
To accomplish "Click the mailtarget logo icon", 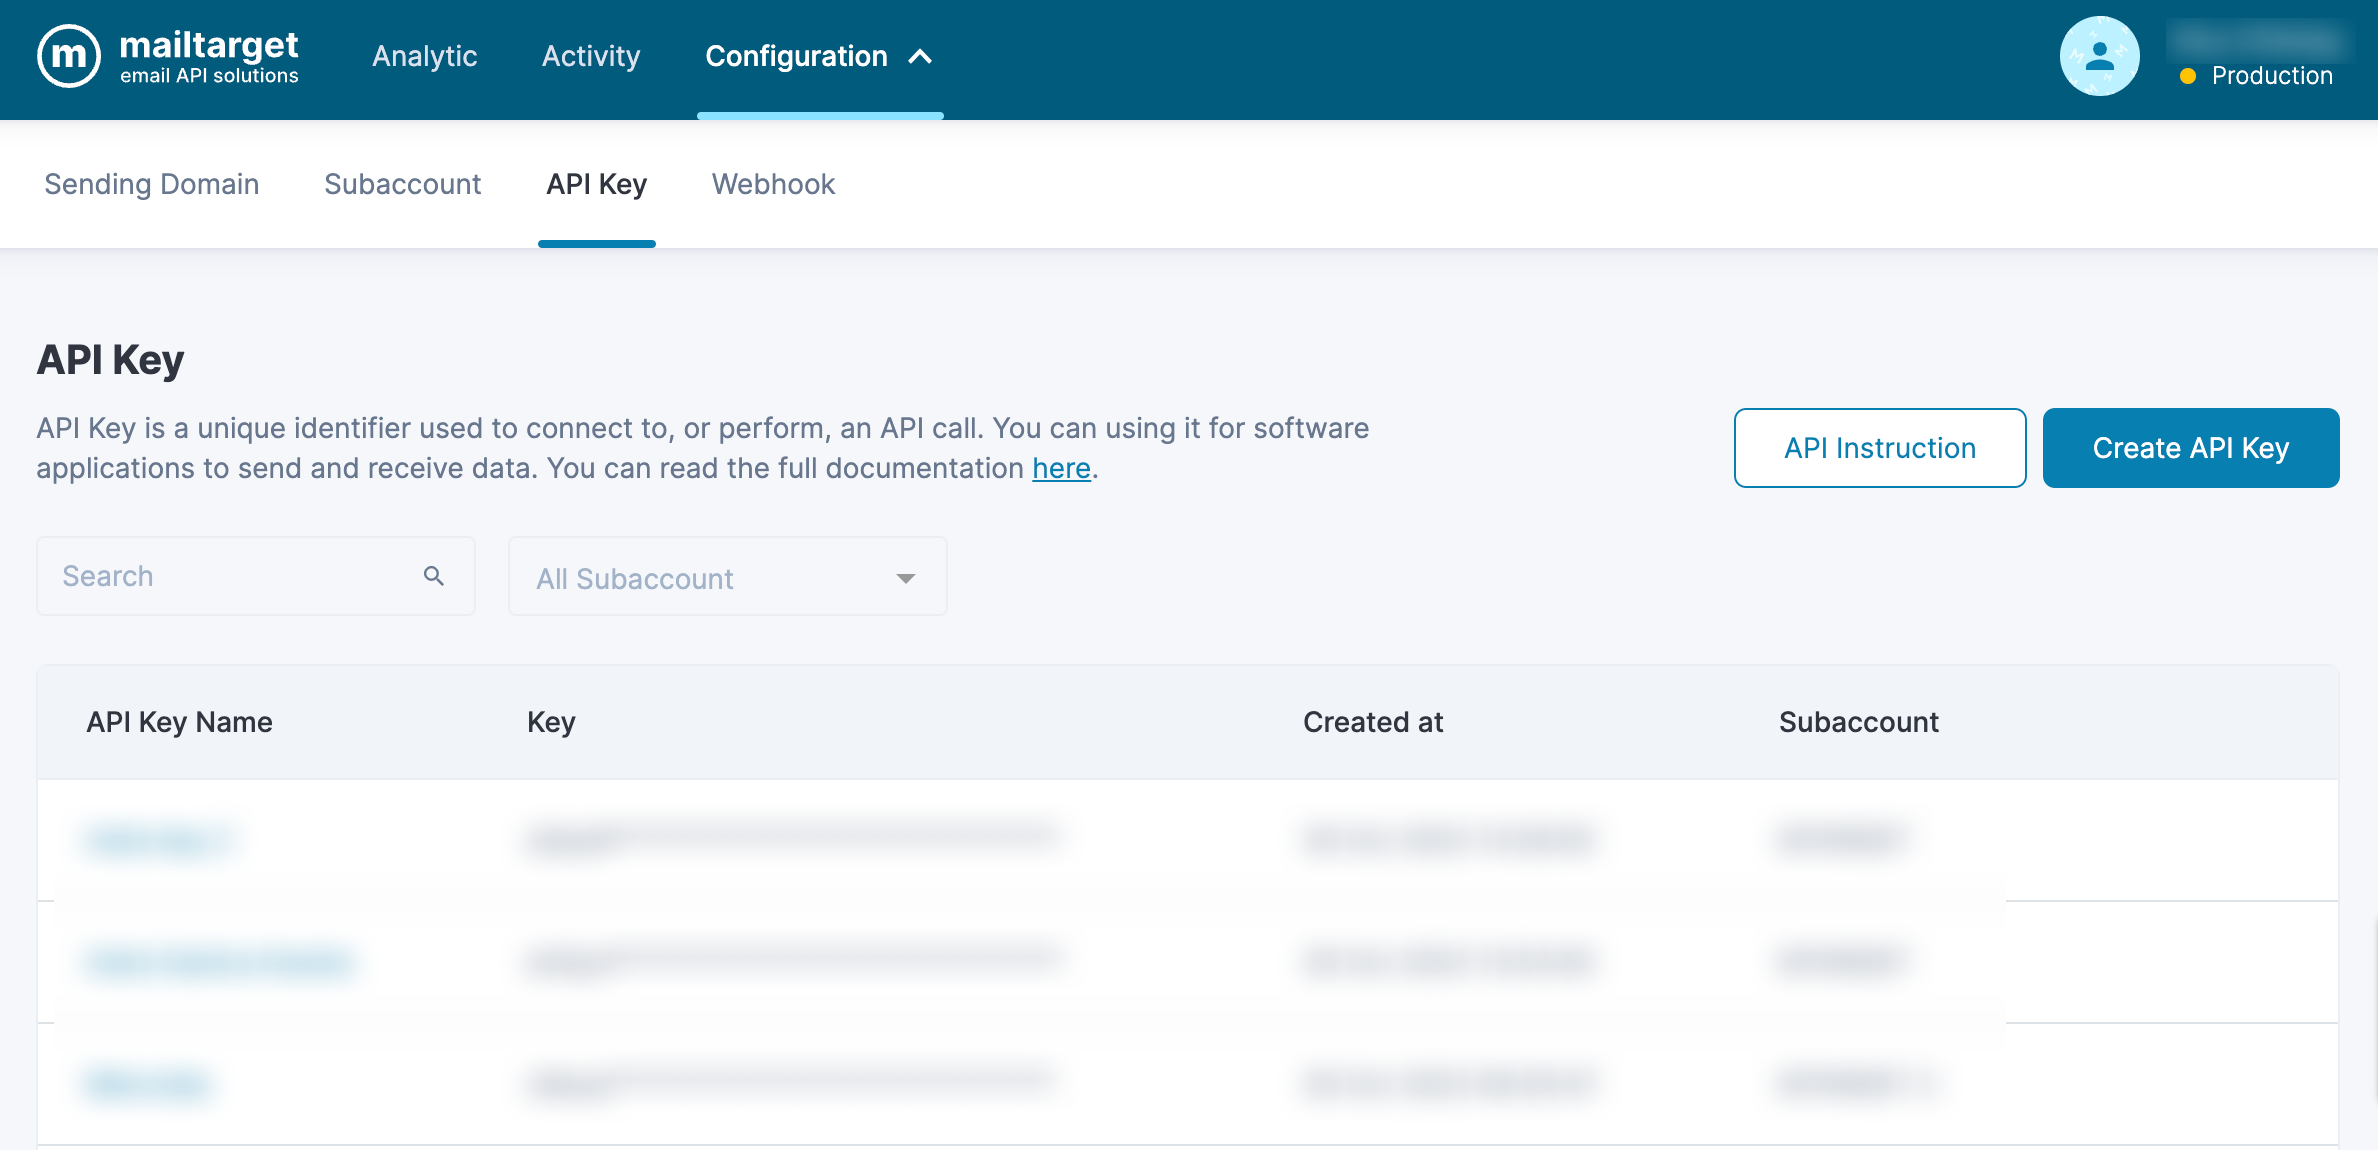I will [x=69, y=56].
